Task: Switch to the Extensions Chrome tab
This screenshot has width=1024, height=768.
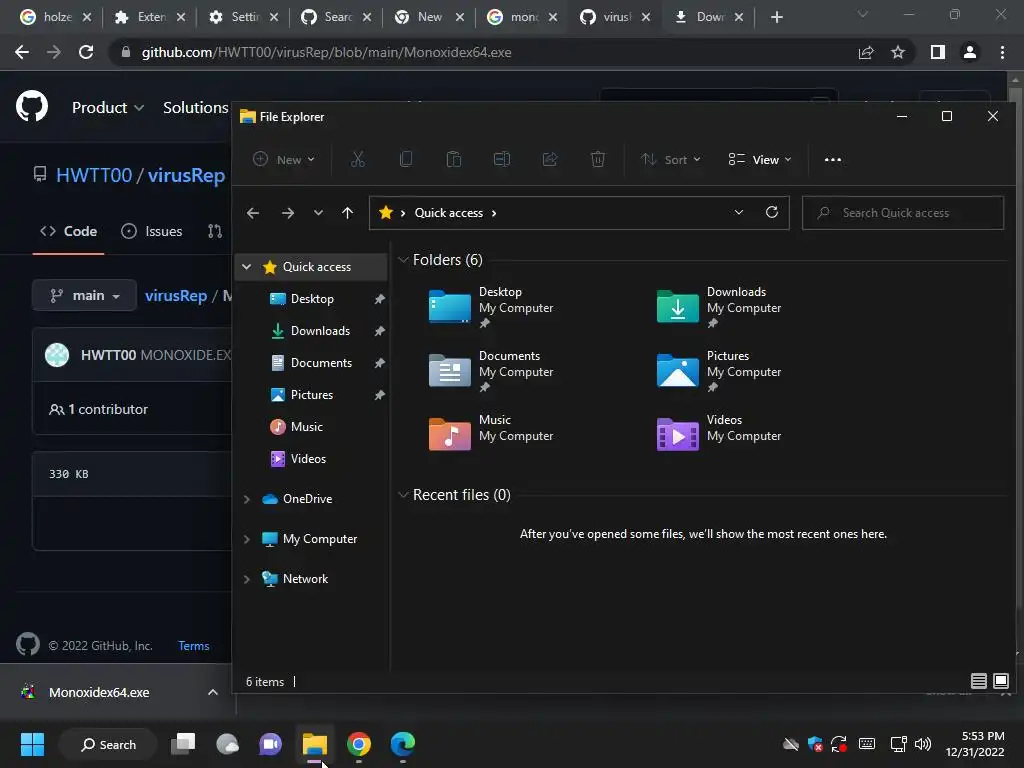Action: [150, 17]
